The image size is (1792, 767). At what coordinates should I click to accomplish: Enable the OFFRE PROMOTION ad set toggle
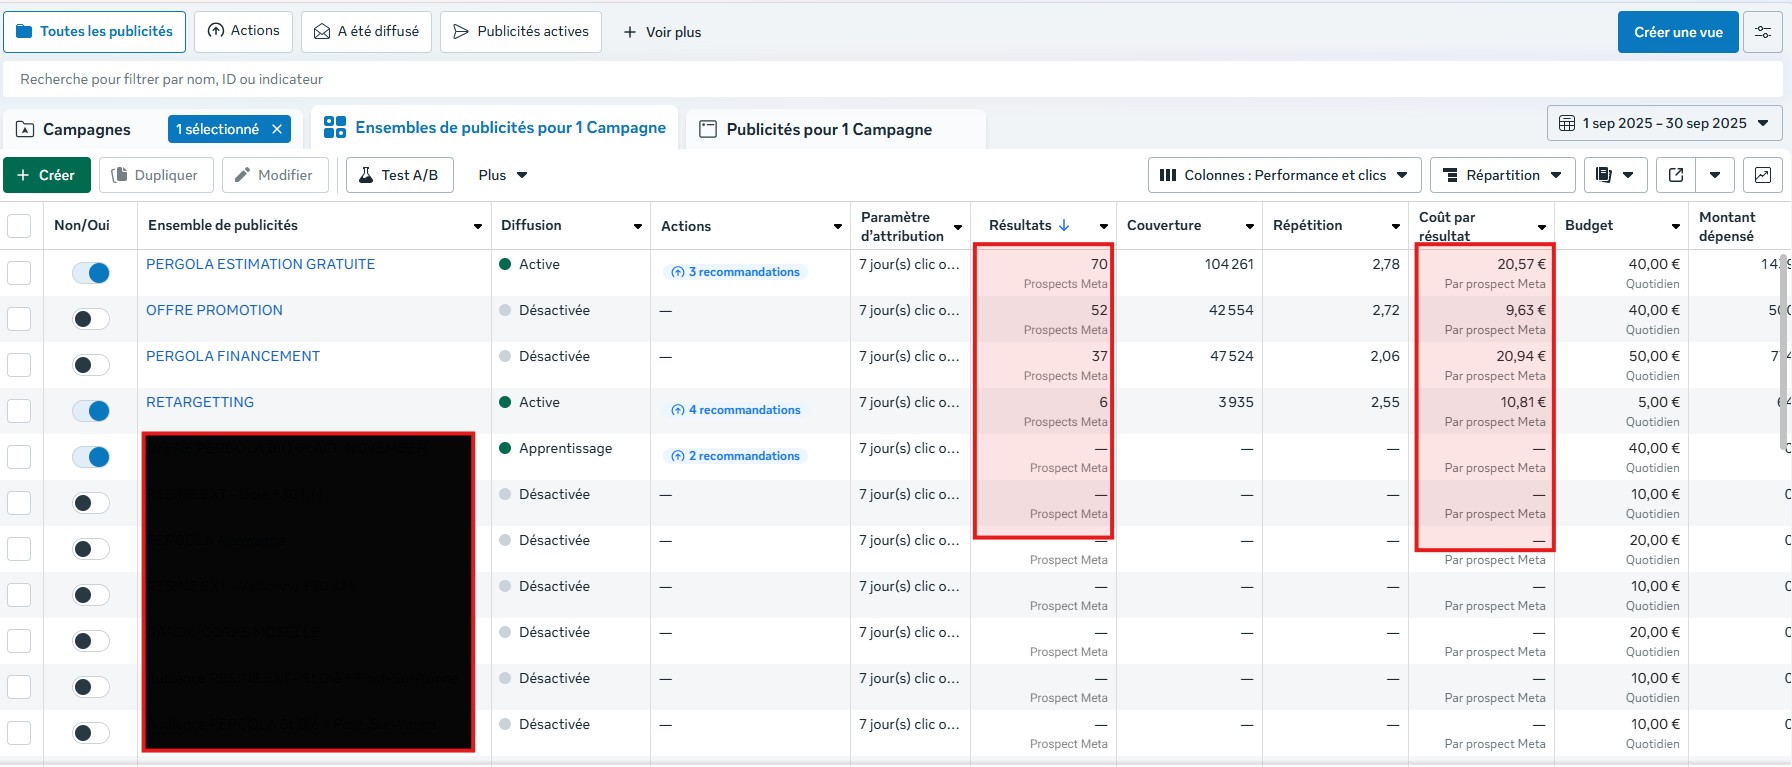(91, 319)
